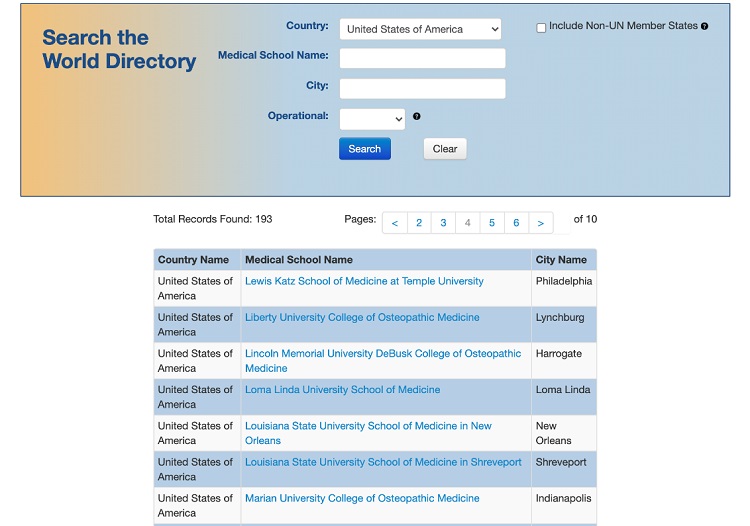Open LSU School of Medicine in Shreveport

click(383, 462)
